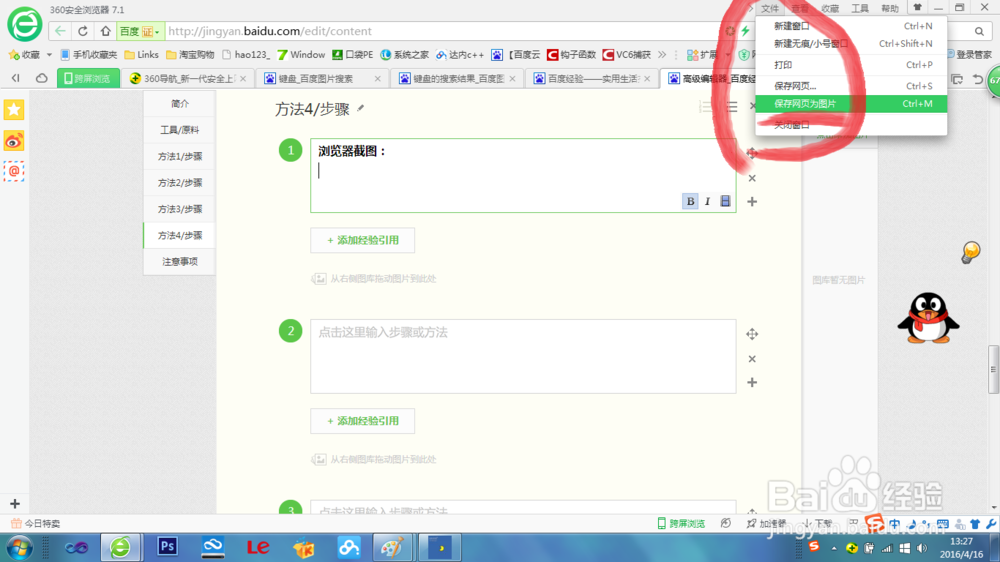Viewport: 1000px width, 562px height.
Task: Click first 添加经验引用 button
Action: click(362, 240)
